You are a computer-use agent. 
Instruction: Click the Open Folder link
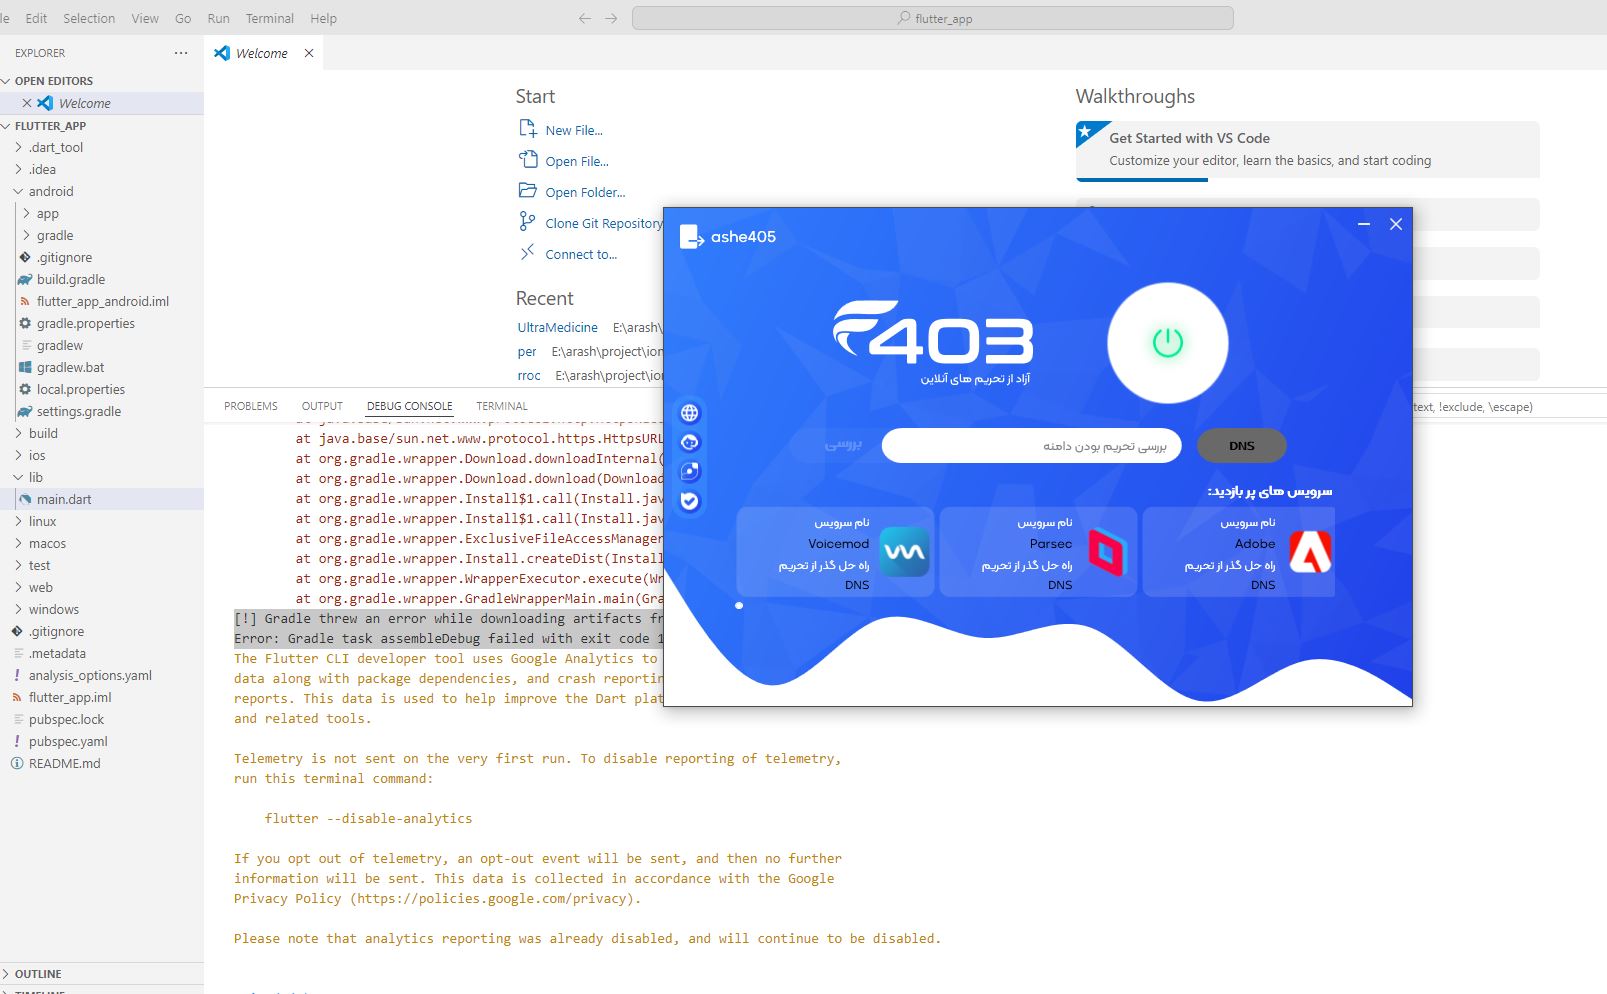point(585,192)
